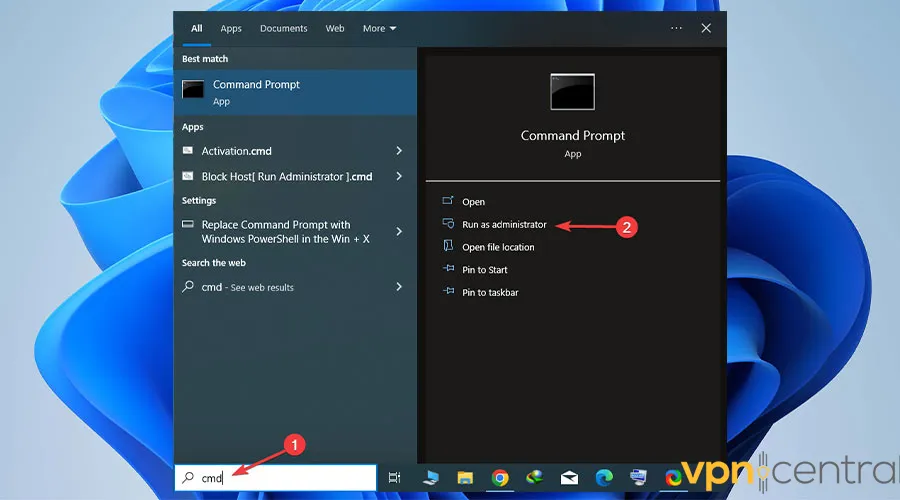
Task: Open Microsoft Edge from the taskbar
Action: (604, 478)
